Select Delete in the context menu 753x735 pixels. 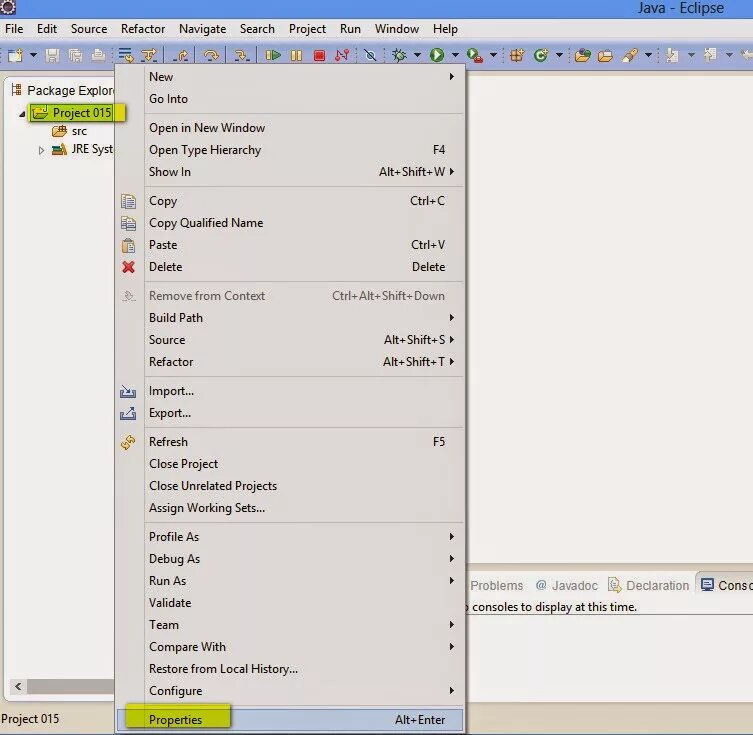[x=290, y=267]
